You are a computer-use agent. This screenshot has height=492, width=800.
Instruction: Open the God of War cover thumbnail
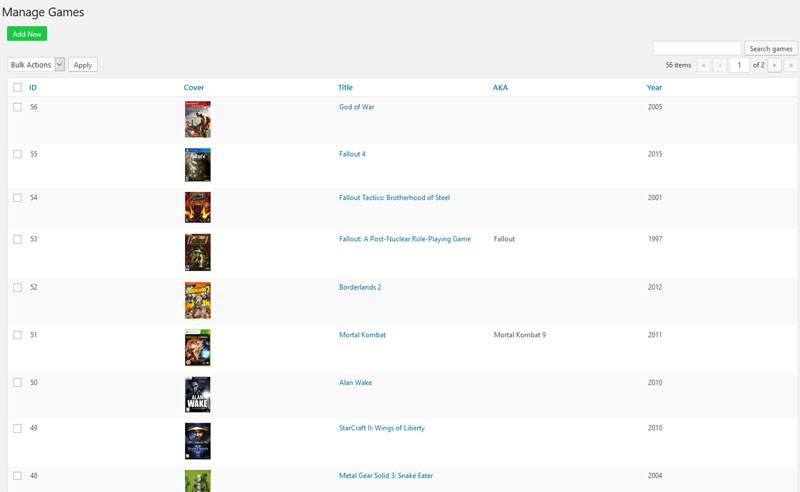197,119
